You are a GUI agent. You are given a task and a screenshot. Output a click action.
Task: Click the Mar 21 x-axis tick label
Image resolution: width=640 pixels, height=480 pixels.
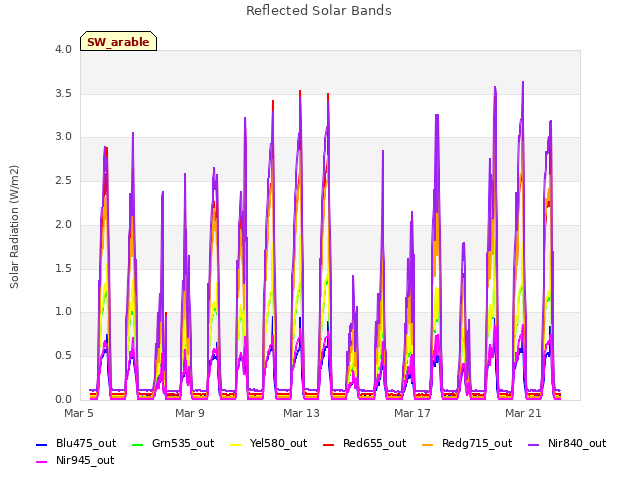(523, 413)
